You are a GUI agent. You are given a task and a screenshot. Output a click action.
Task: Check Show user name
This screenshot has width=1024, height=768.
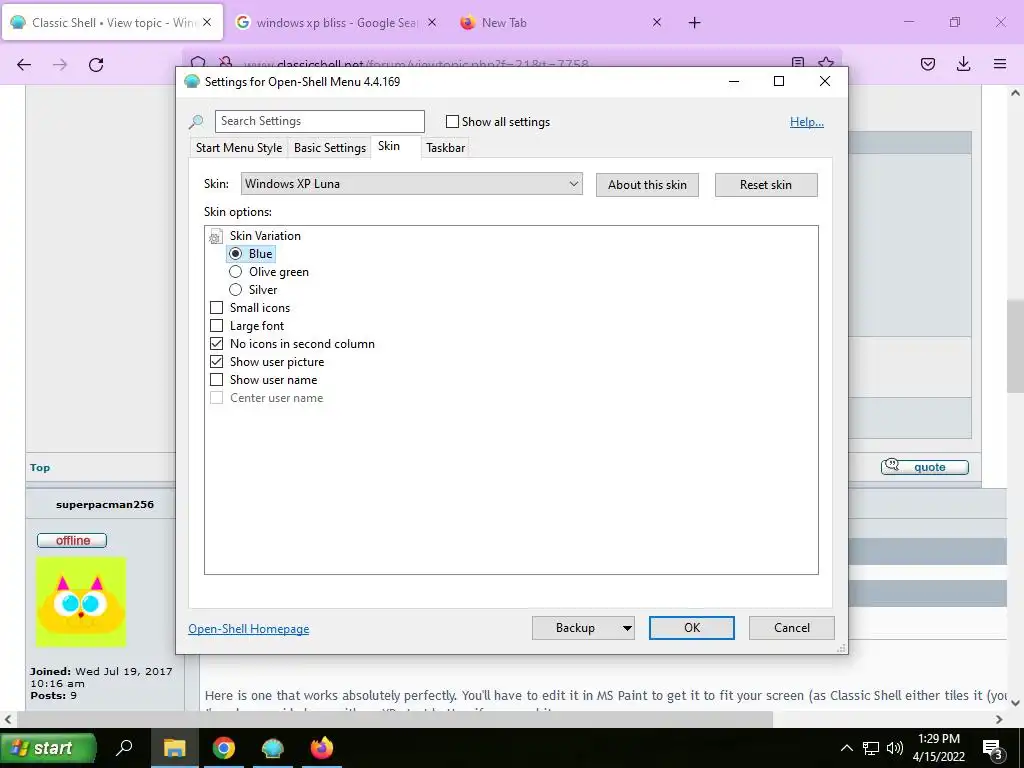click(x=217, y=379)
